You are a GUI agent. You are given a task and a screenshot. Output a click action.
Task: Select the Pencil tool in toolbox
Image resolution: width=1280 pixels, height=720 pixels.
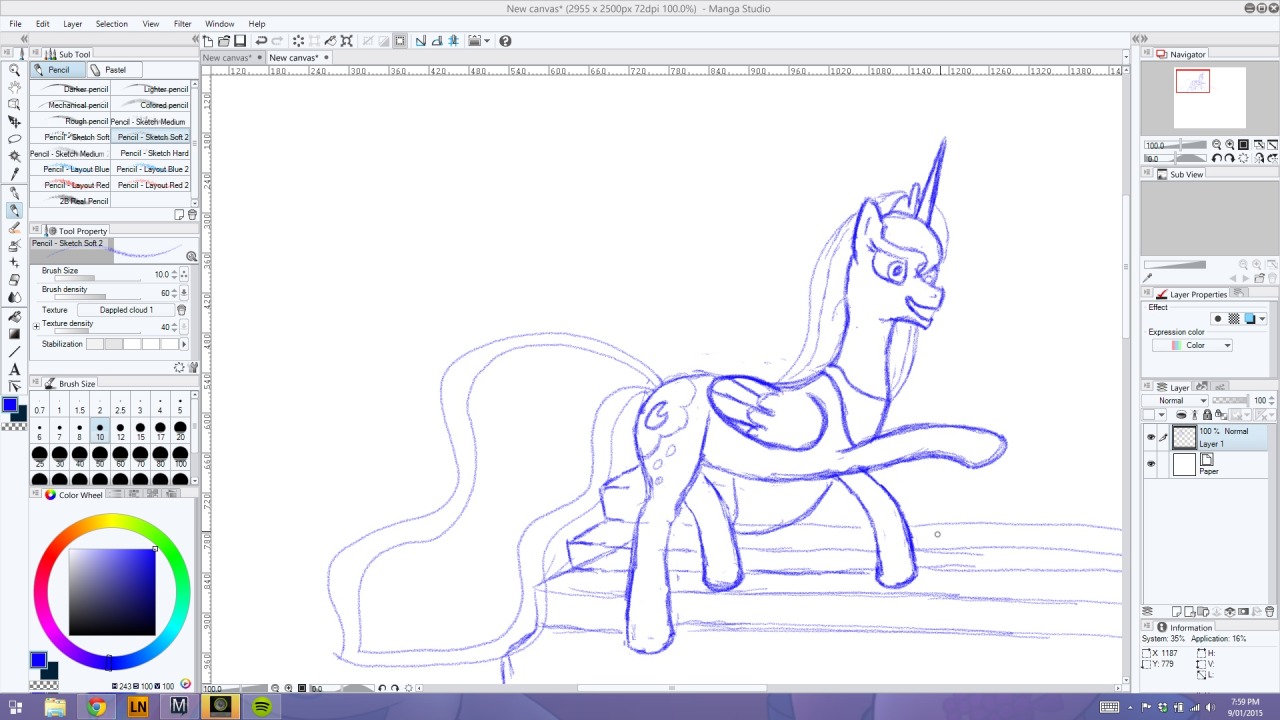tap(14, 210)
